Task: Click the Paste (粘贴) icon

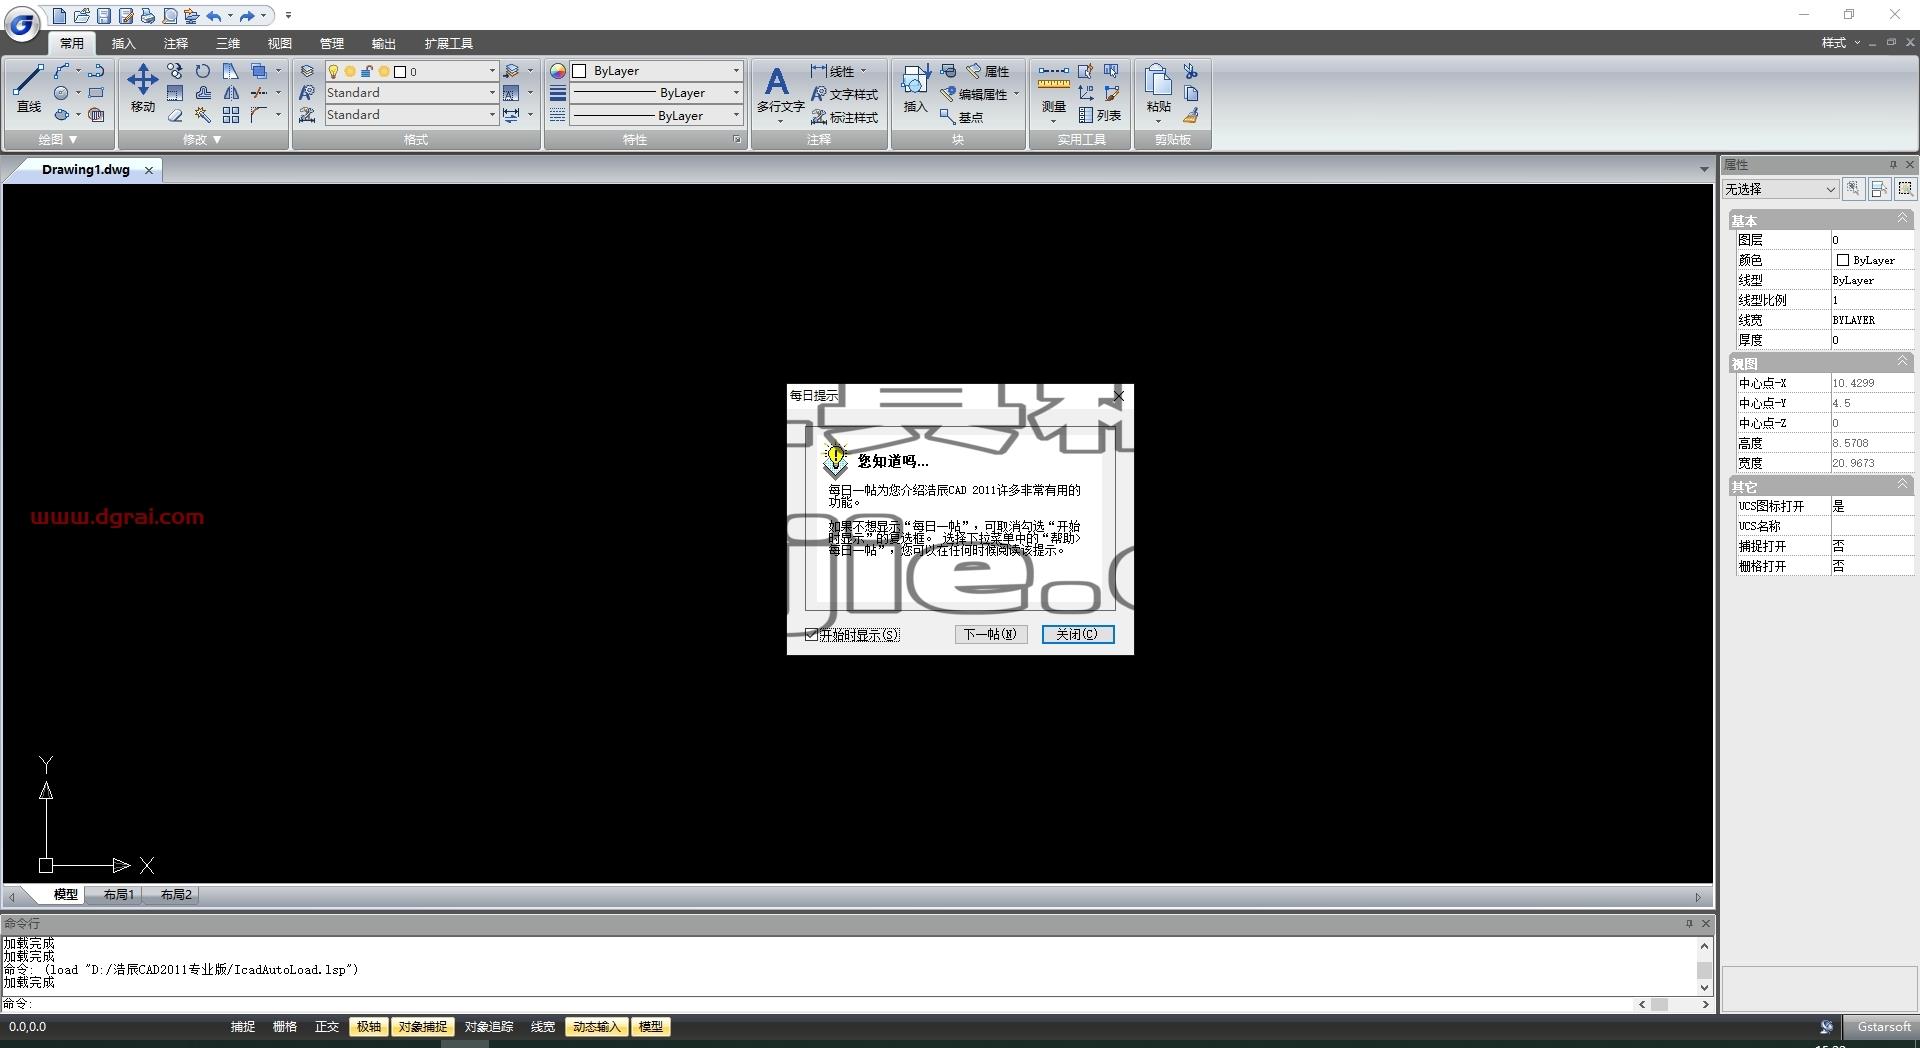Action: [x=1158, y=88]
